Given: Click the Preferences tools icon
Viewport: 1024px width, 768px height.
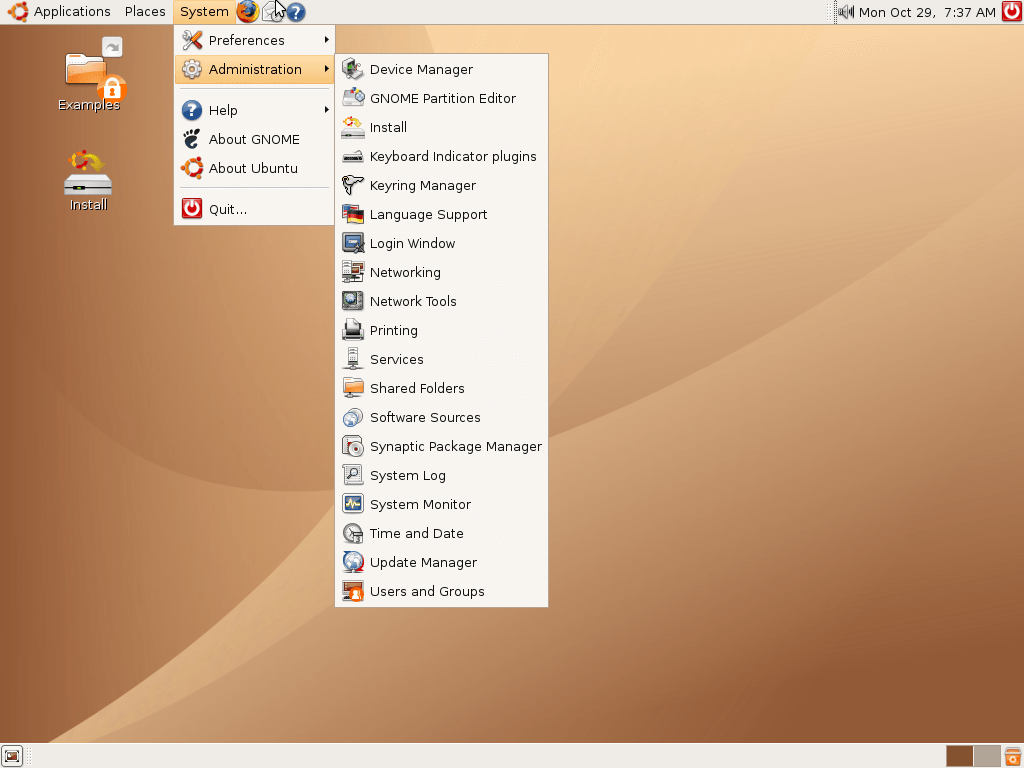Looking at the screenshot, I should 192,40.
